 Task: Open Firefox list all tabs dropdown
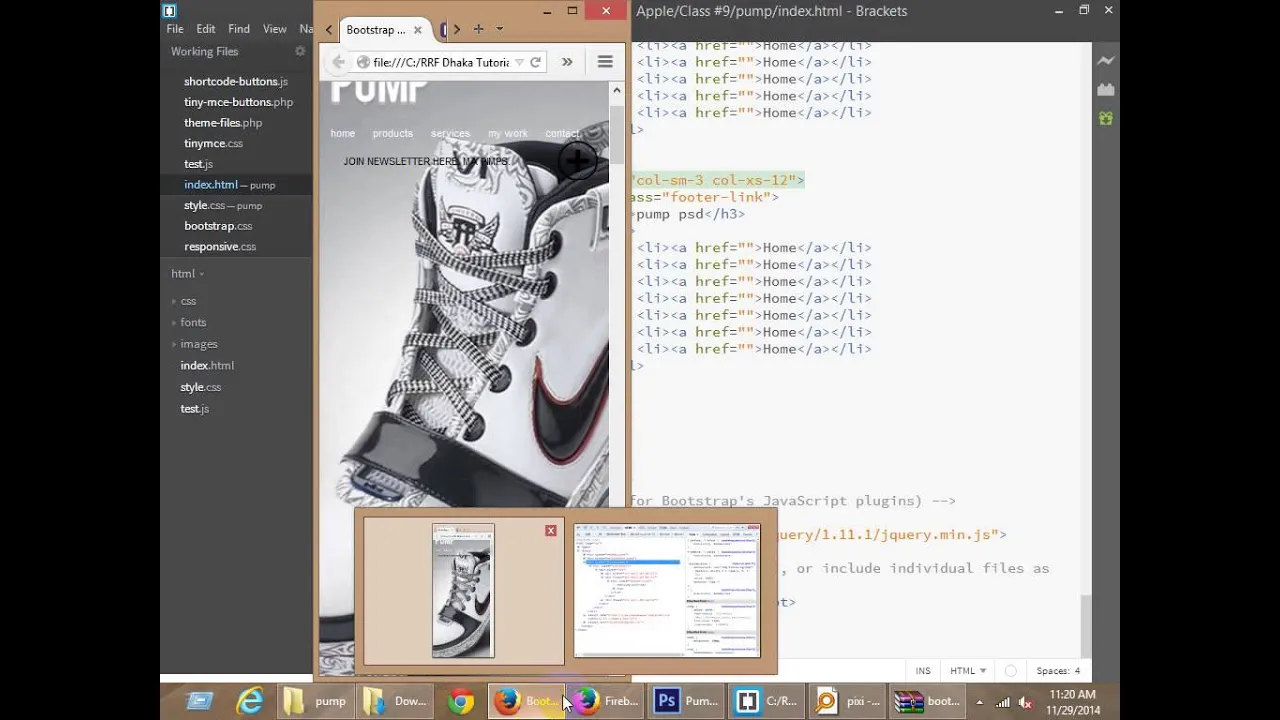(x=500, y=29)
